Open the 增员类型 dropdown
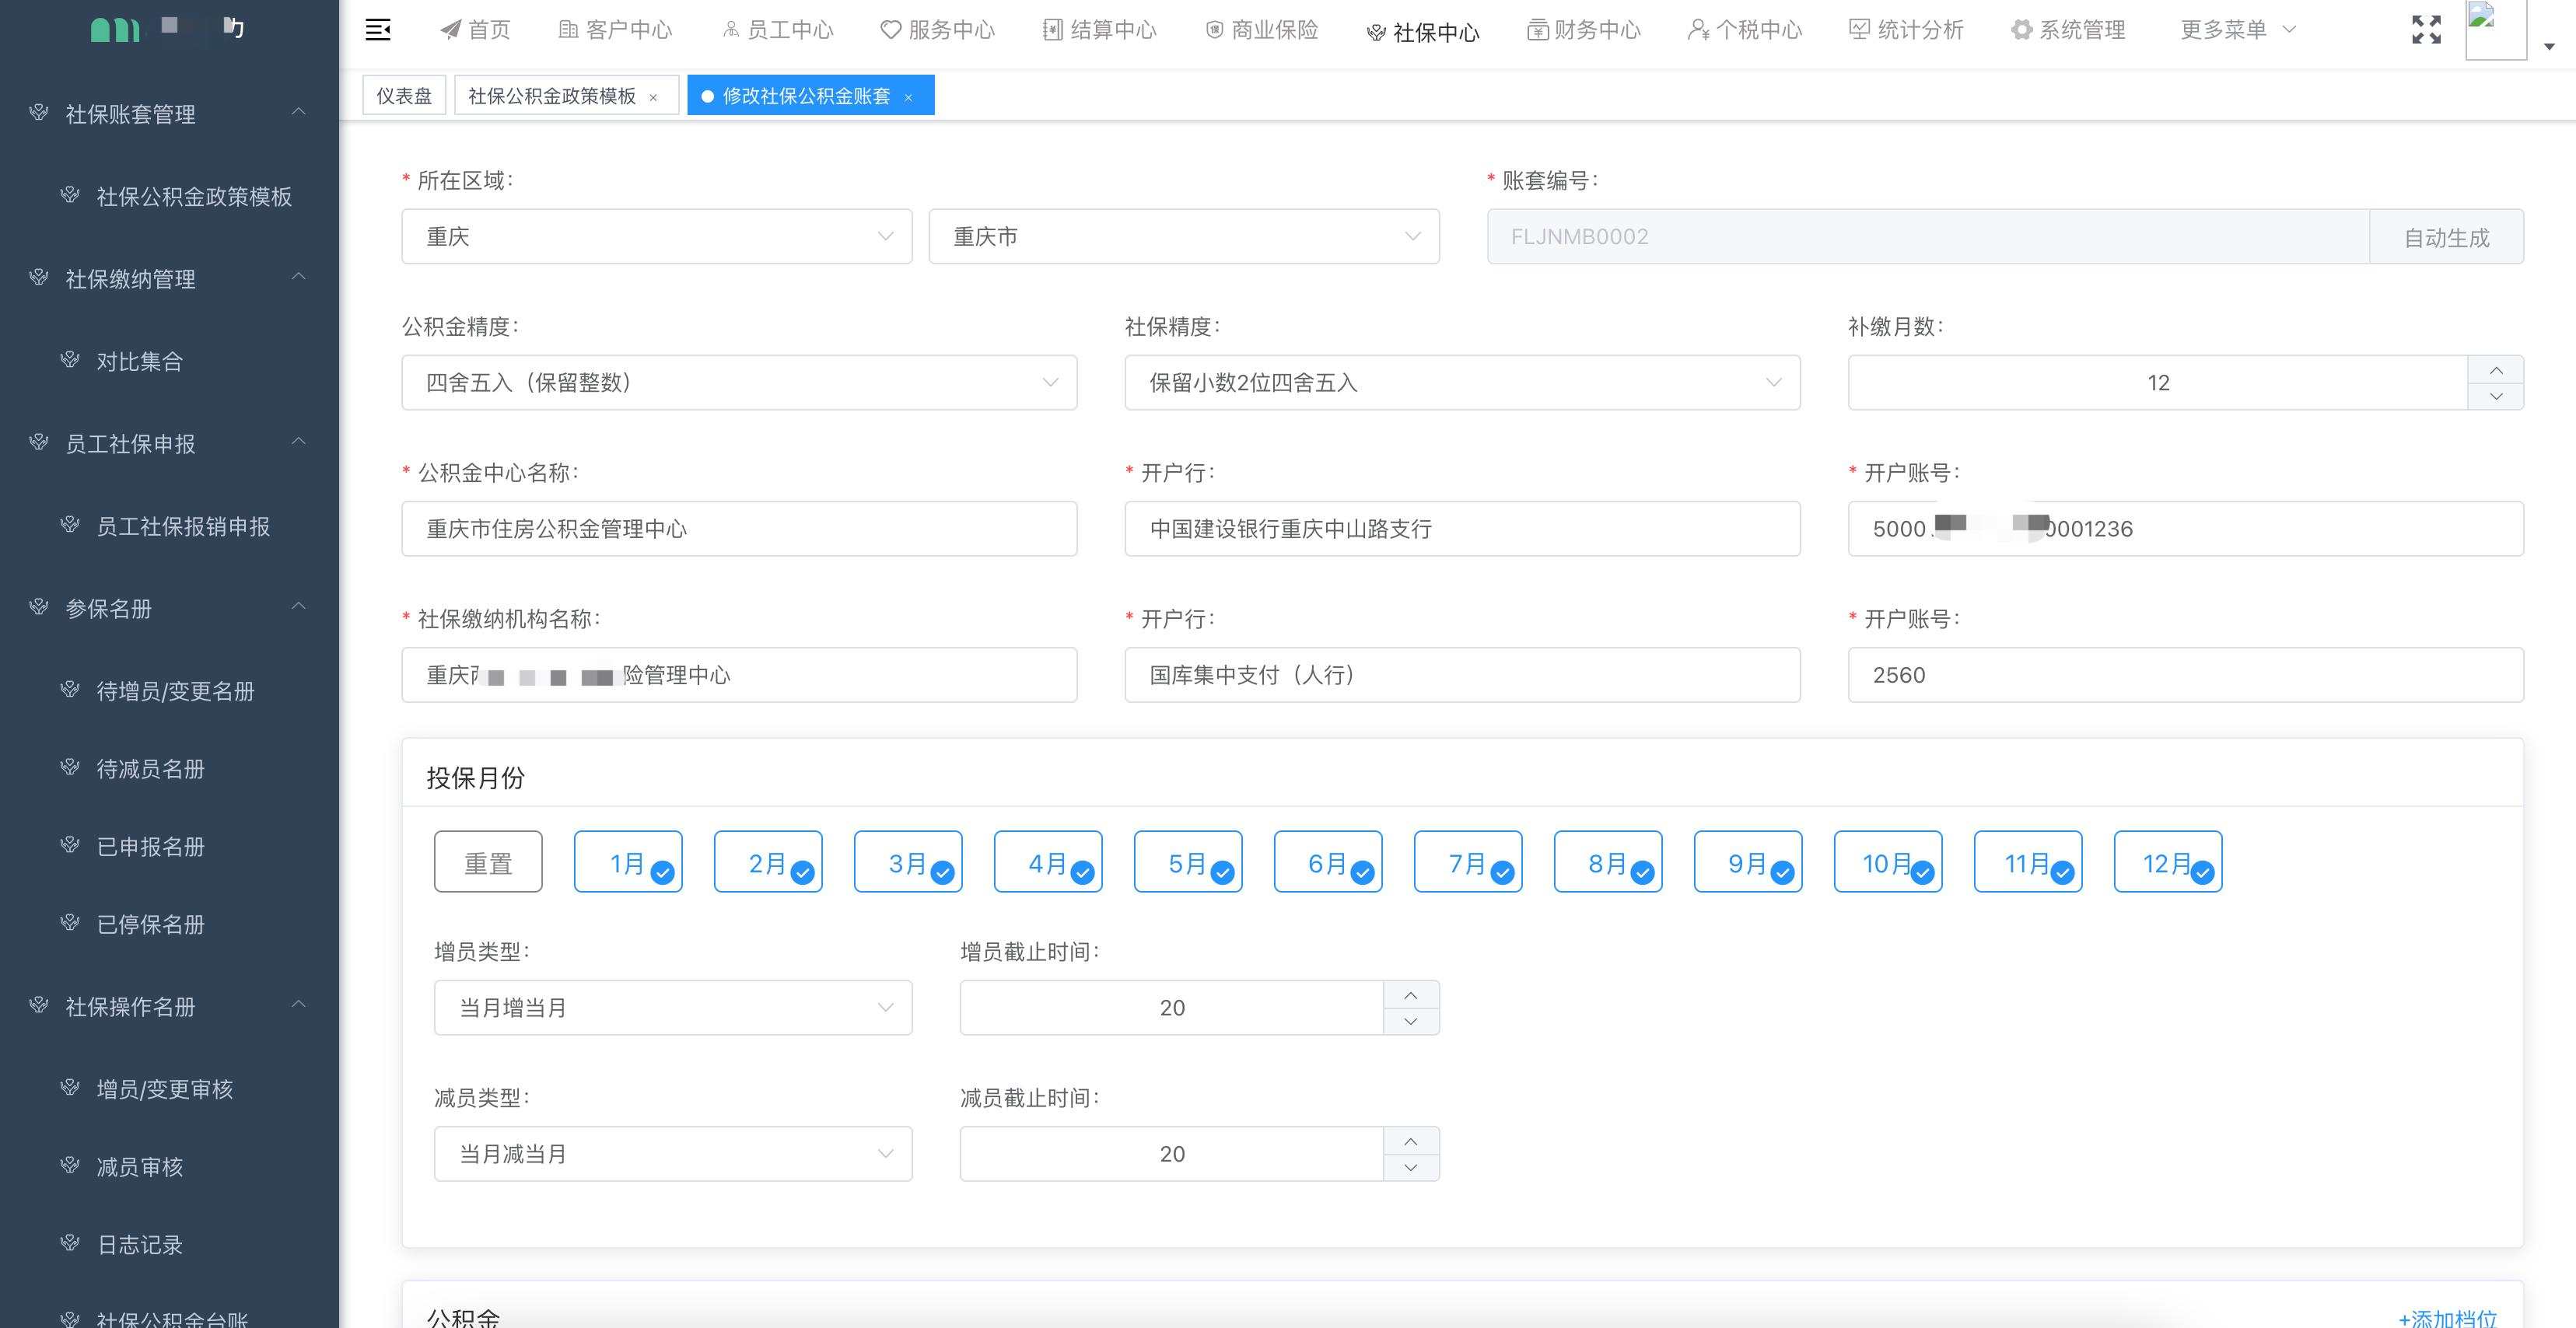 (x=884, y=1007)
